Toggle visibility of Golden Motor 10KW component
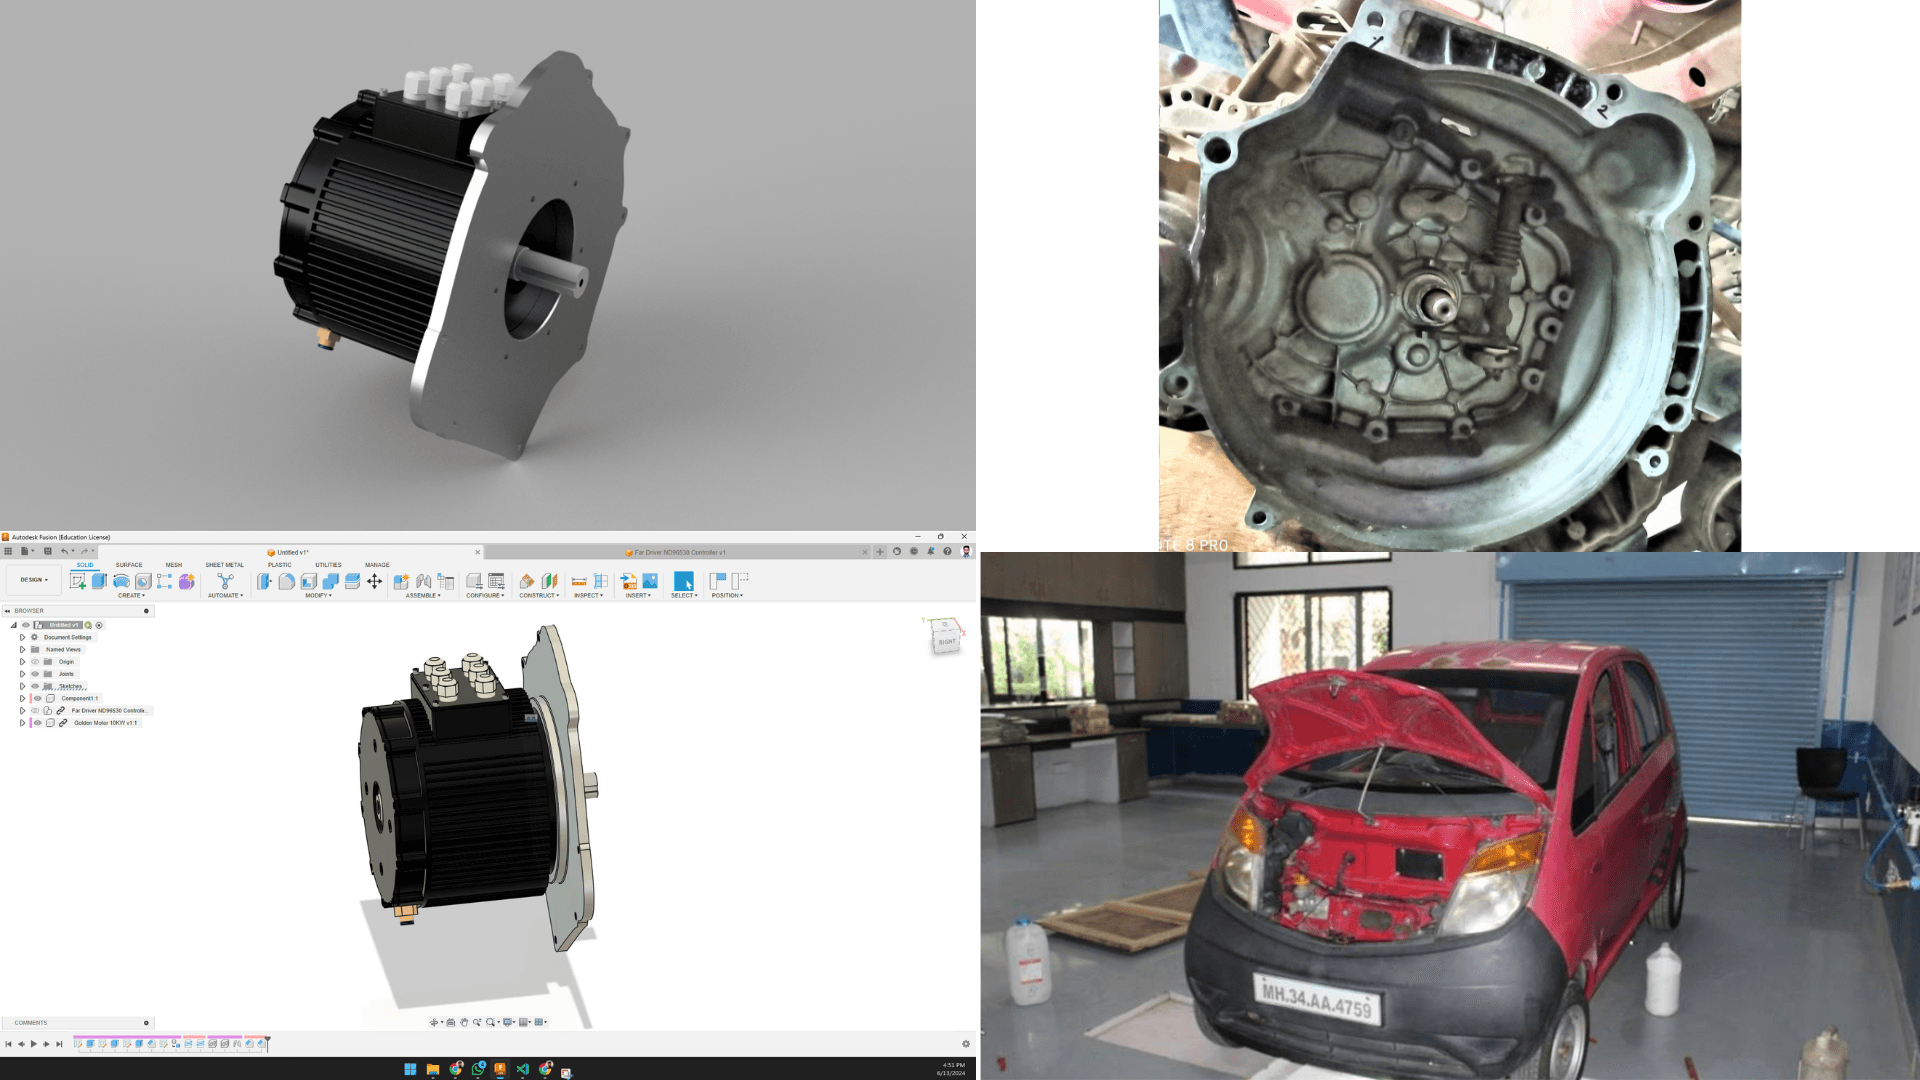The image size is (1920, 1080). click(38, 723)
